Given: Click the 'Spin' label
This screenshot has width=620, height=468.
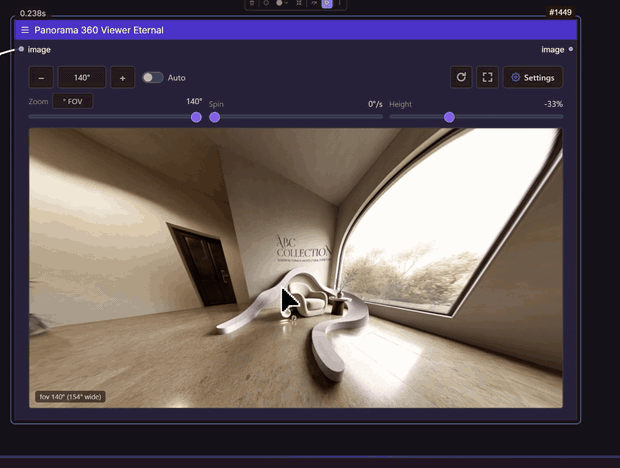Looking at the screenshot, I should pos(216,104).
